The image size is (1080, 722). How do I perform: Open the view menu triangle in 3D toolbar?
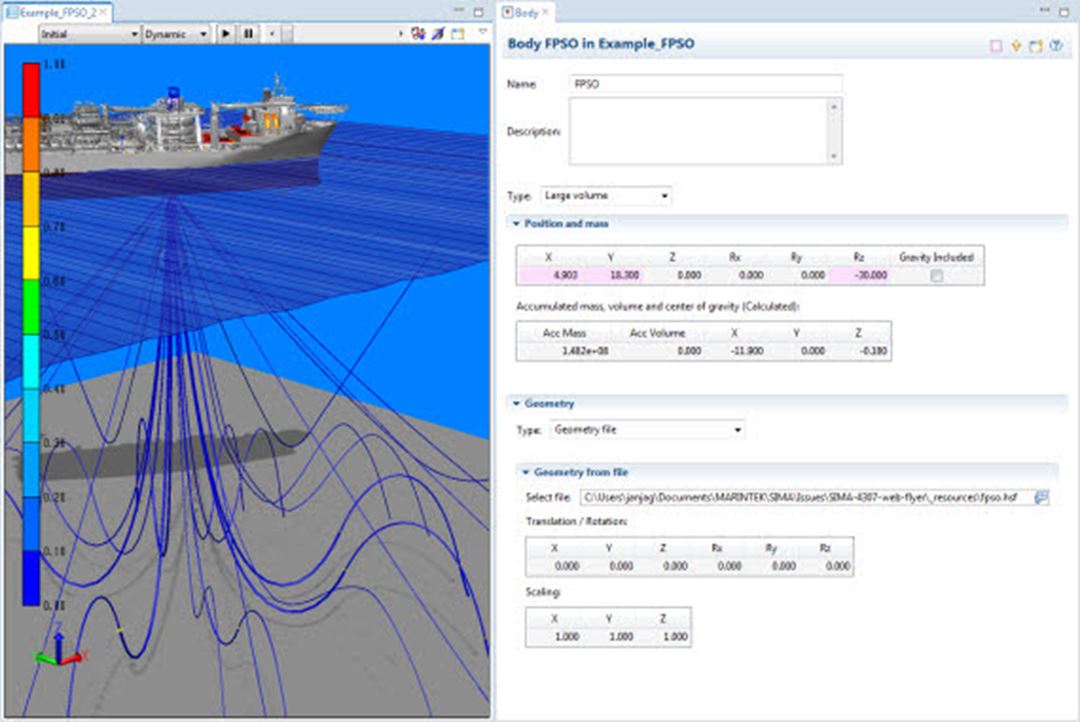tap(482, 32)
